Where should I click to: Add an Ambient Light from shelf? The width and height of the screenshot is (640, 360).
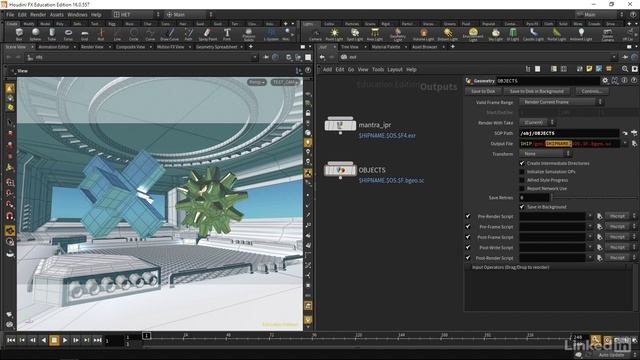tap(581, 35)
